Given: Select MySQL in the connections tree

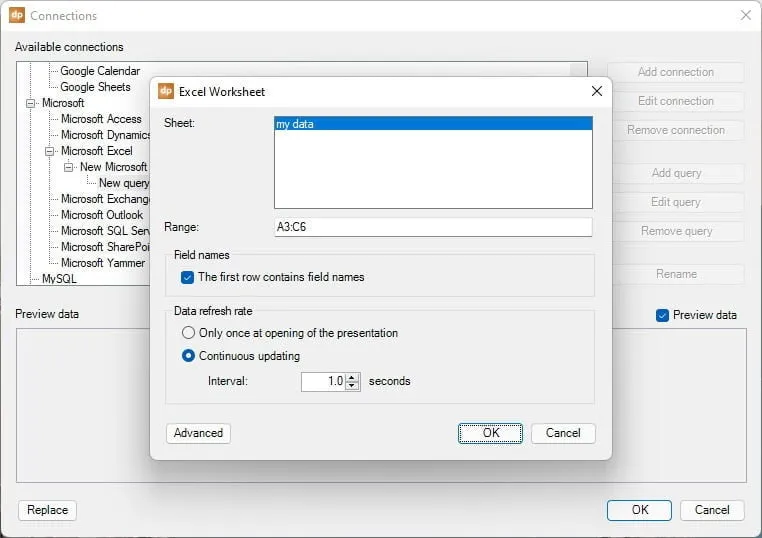Looking at the screenshot, I should 59,279.
